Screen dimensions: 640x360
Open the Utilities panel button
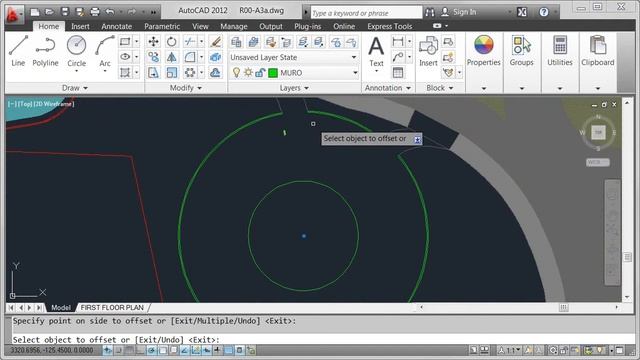(560, 51)
